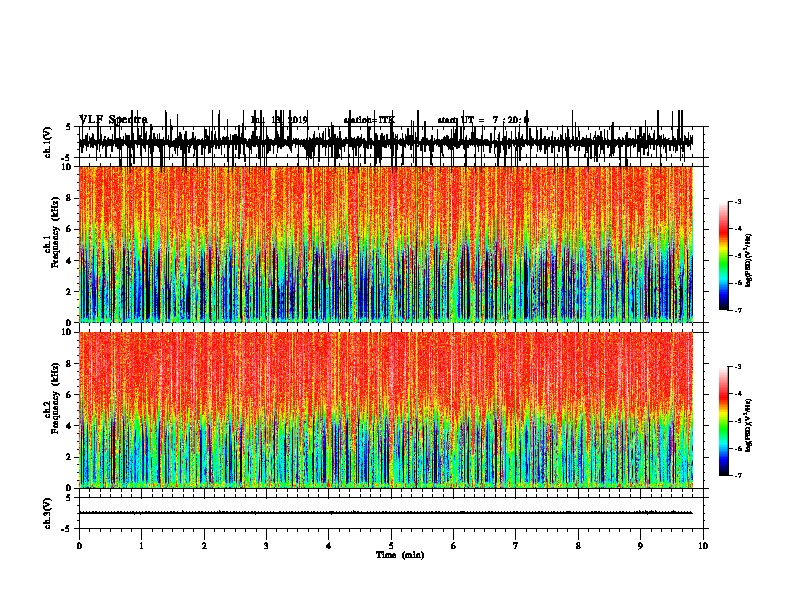
Task: Click the 'ch.1(V)' waveform axis label
Action: coord(48,142)
